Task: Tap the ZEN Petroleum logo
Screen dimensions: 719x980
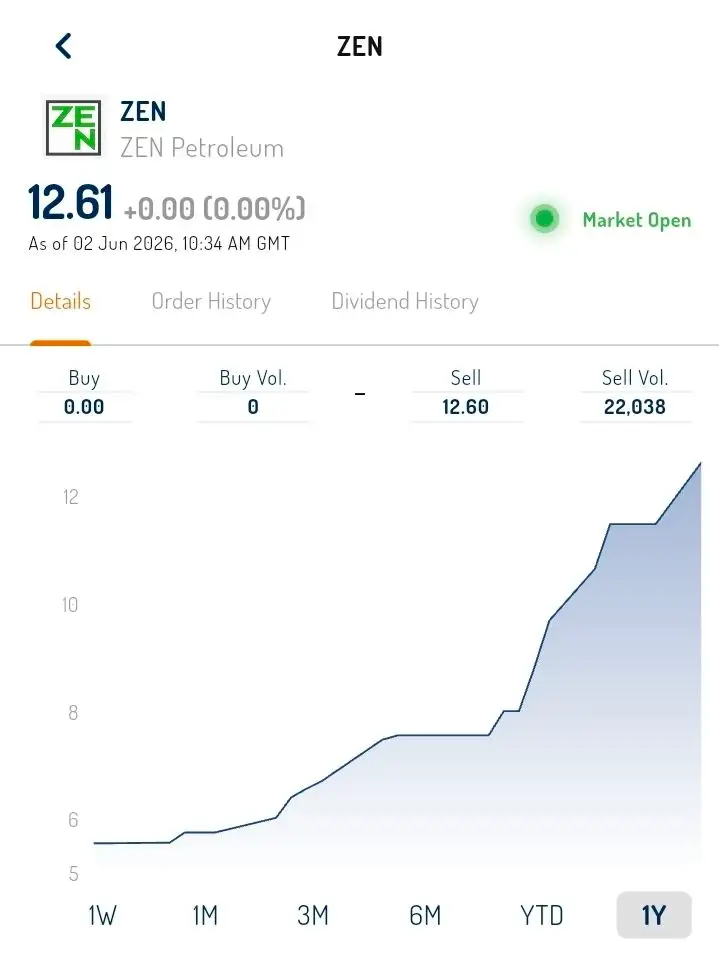Action: tap(74, 128)
